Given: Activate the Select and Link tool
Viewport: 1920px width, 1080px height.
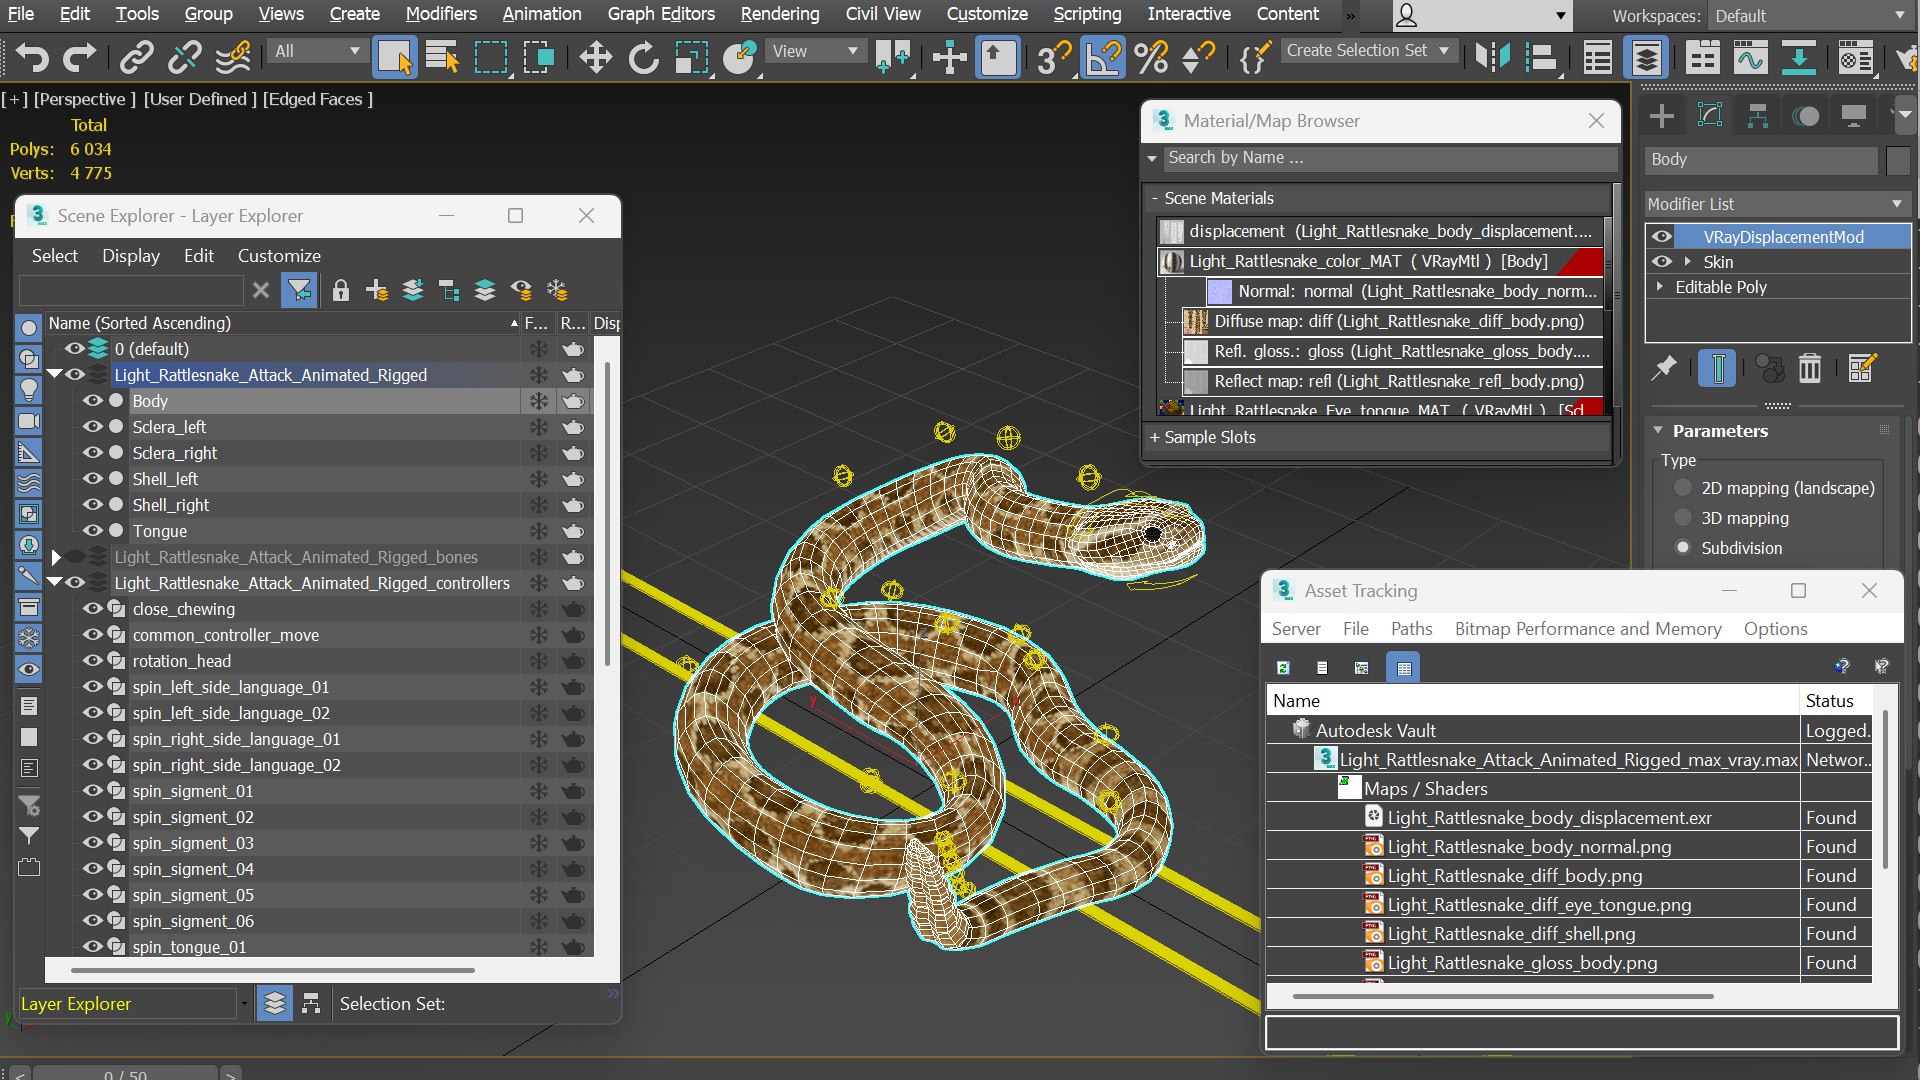Looking at the screenshot, I should point(136,57).
